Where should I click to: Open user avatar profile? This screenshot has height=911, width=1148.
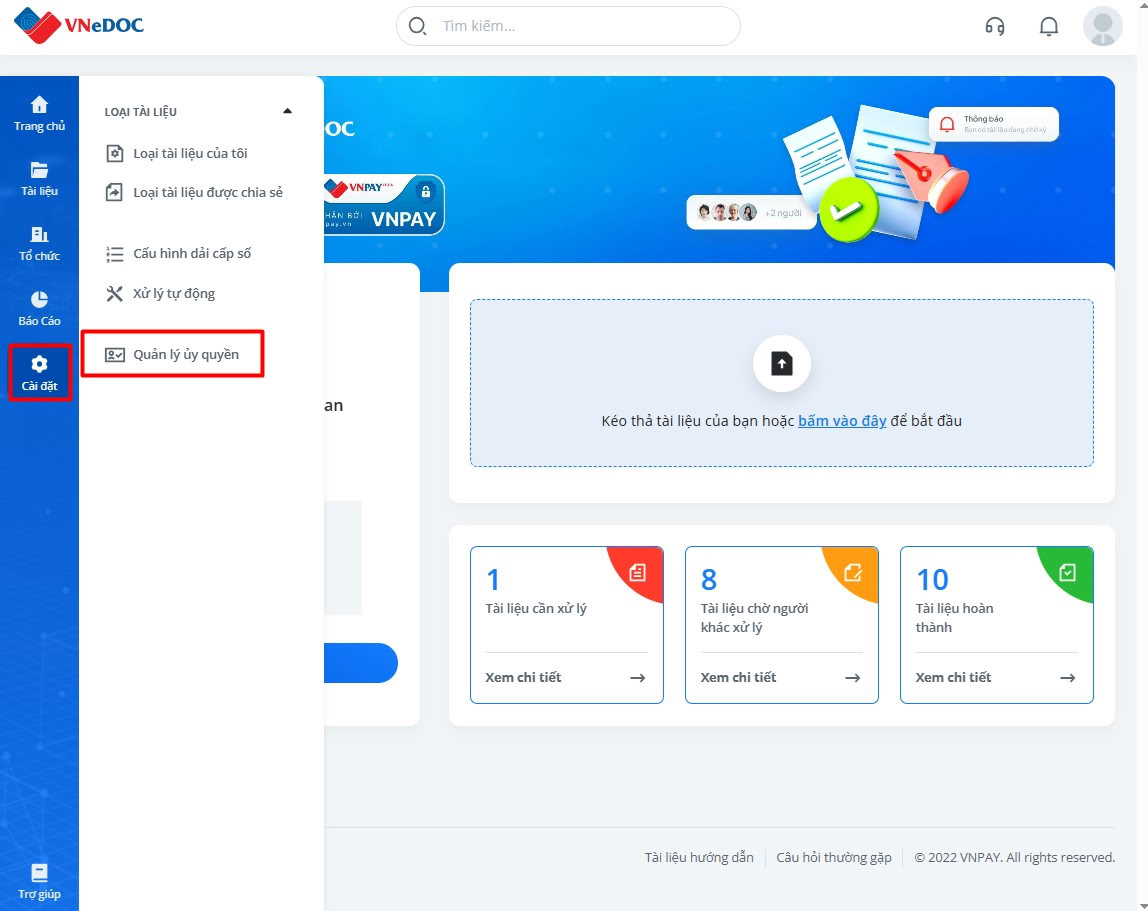1103,26
